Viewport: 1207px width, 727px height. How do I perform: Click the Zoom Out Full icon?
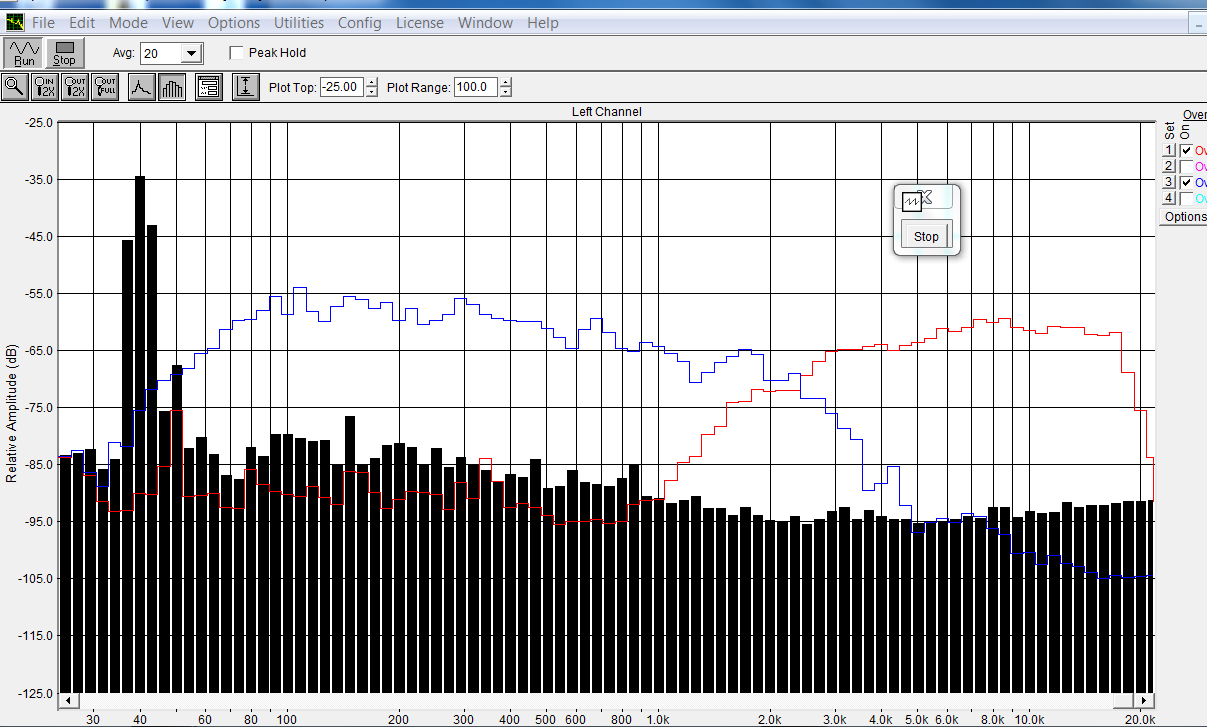(105, 87)
